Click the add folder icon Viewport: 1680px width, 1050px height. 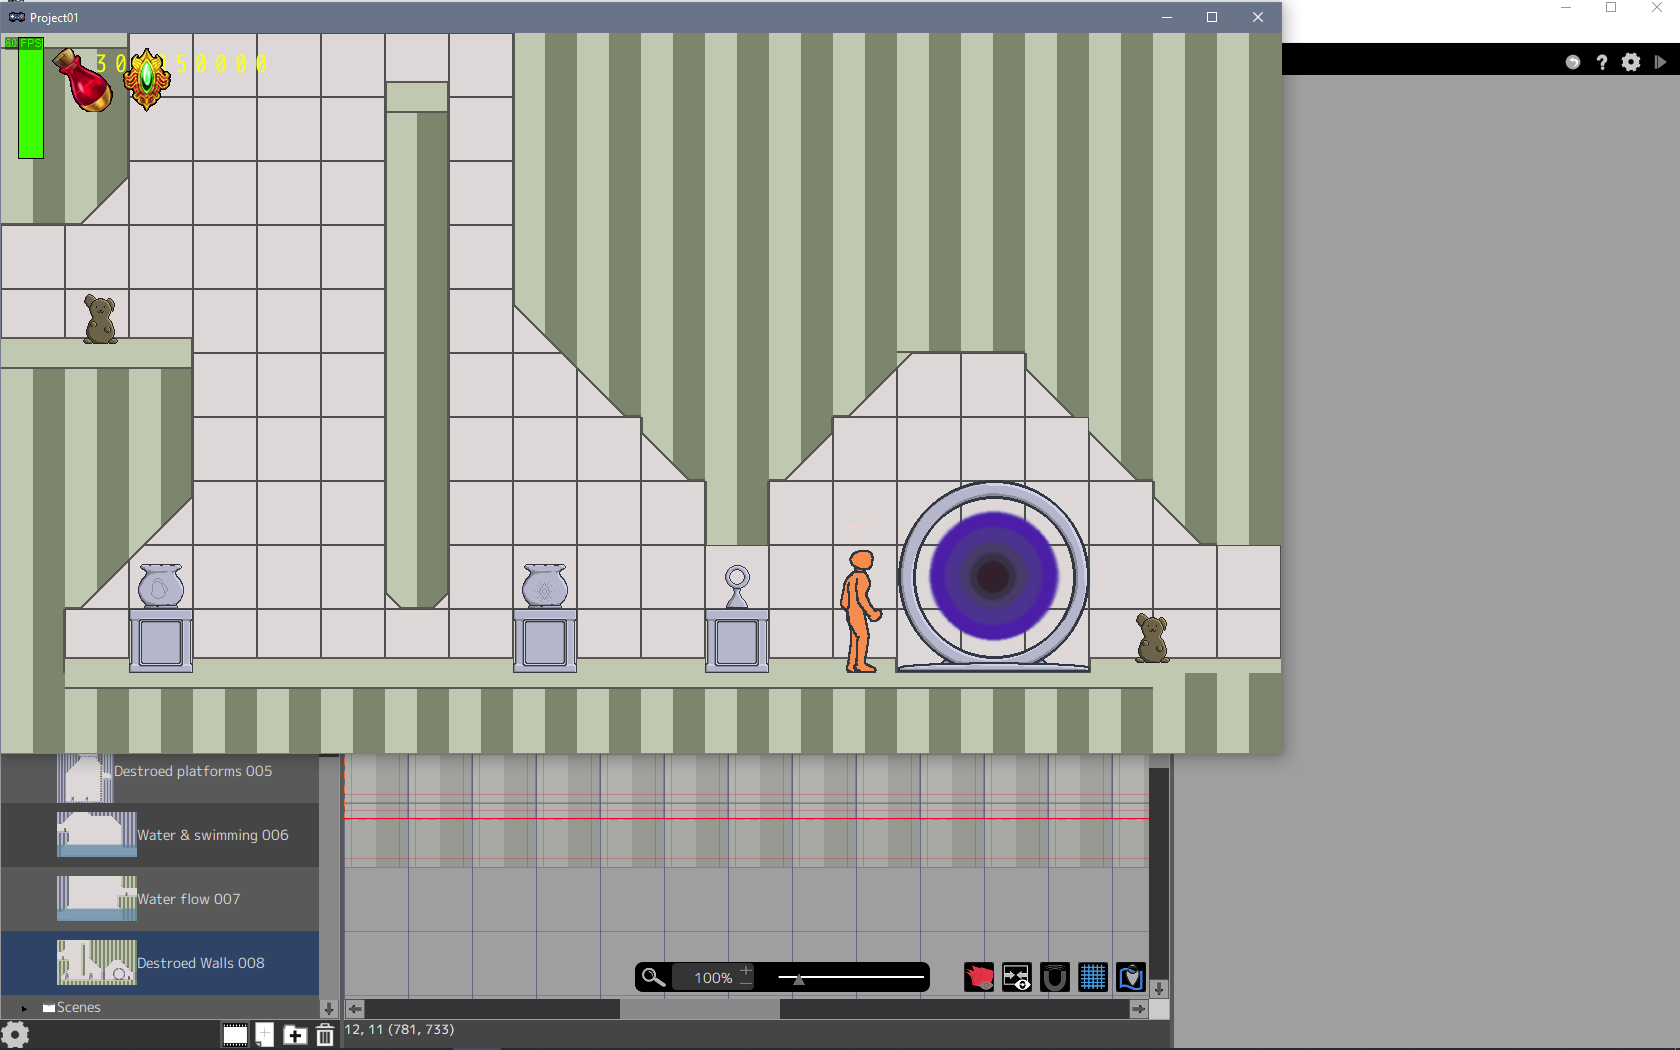click(295, 1035)
